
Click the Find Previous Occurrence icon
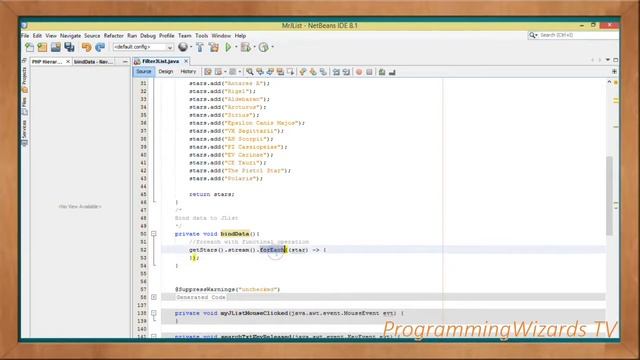(260, 72)
